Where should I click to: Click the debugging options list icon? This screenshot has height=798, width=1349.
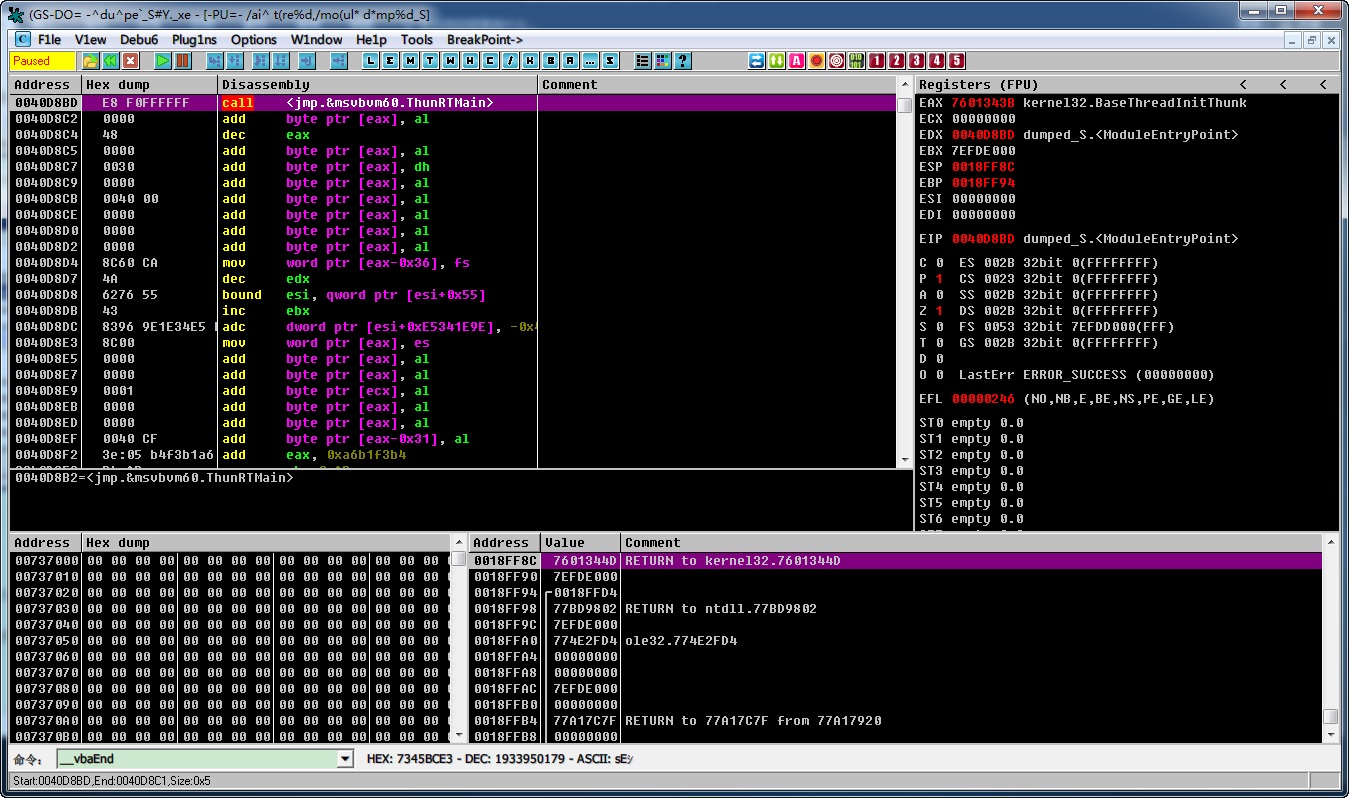tap(642, 61)
